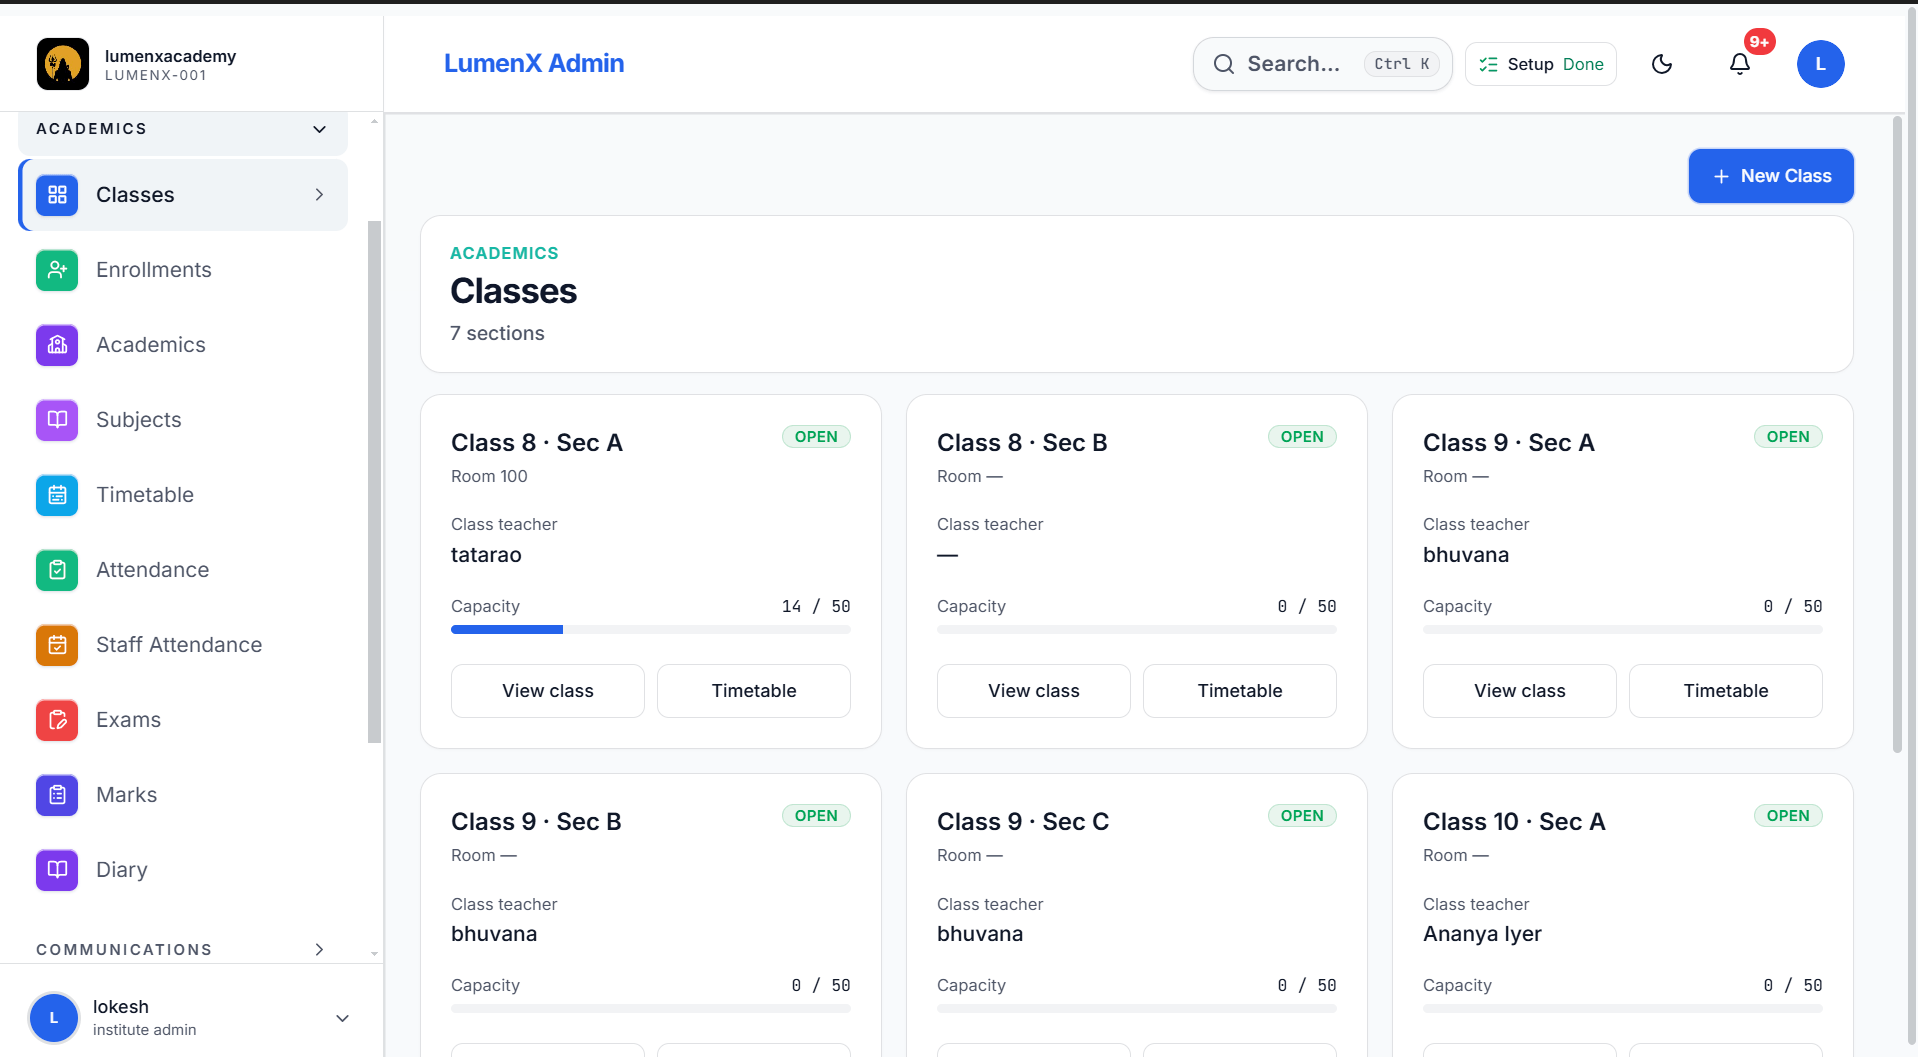Image resolution: width=1918 pixels, height=1057 pixels.
Task: Open Timetable for Class 8 Sec B
Action: 1240,691
